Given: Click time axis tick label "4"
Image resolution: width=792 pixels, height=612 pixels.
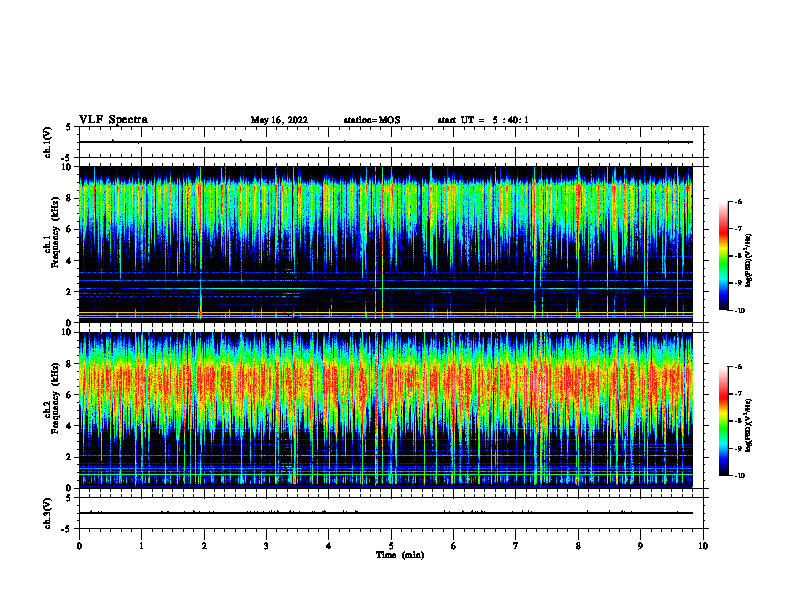Looking at the screenshot, I should pyautogui.click(x=329, y=546).
